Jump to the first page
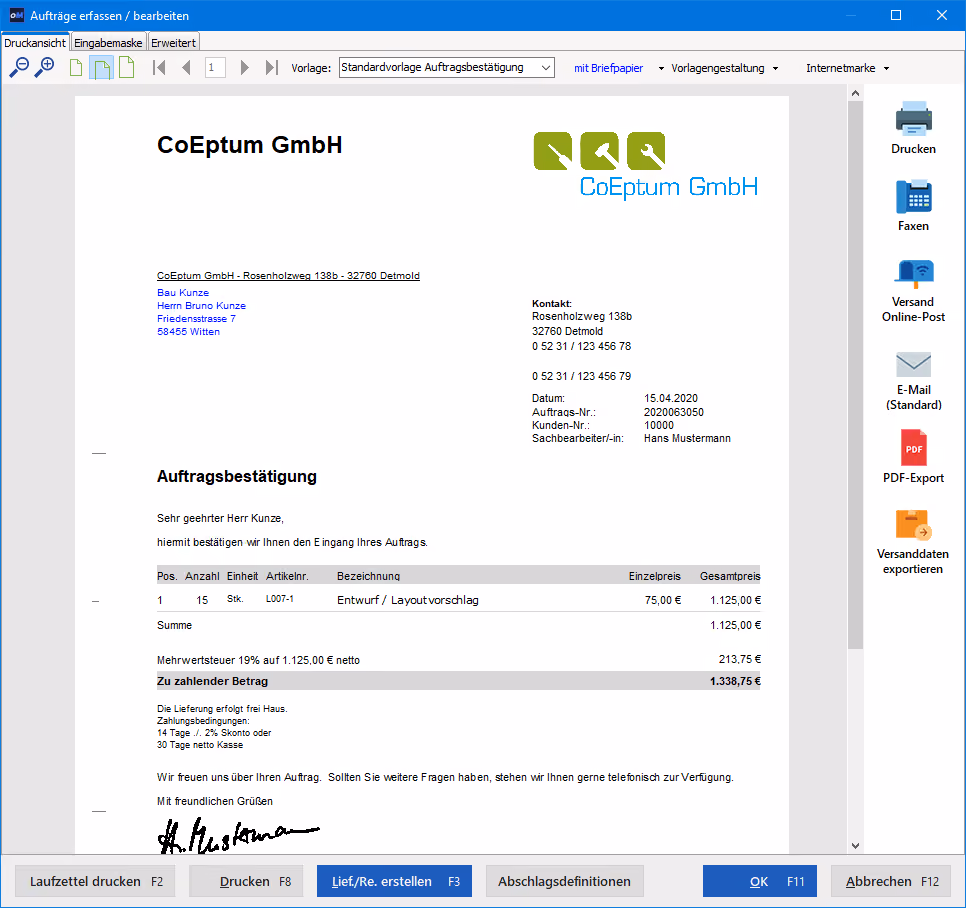The height and width of the screenshot is (908, 966). (159, 67)
